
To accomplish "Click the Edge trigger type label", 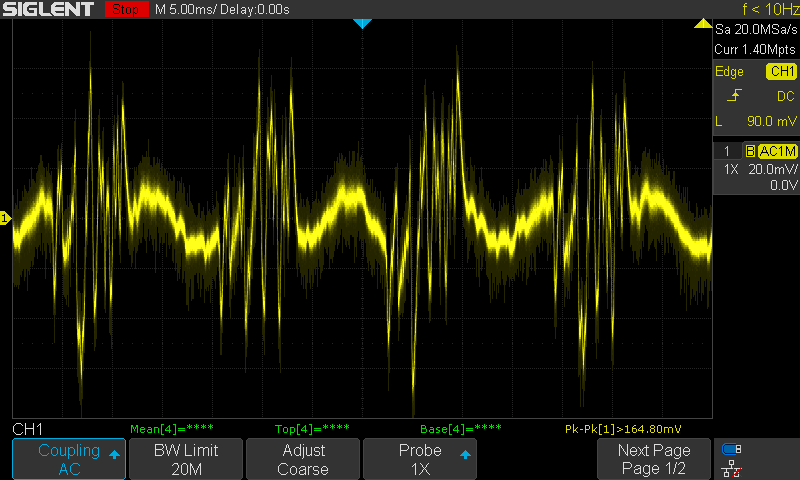I will (x=729, y=71).
